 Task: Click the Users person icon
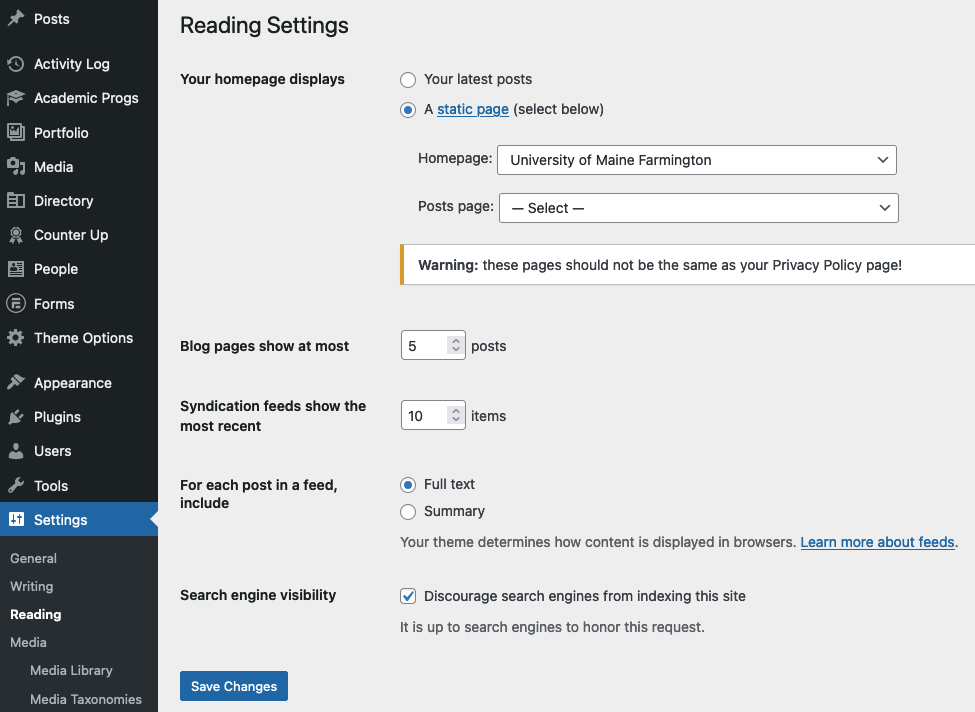point(16,451)
